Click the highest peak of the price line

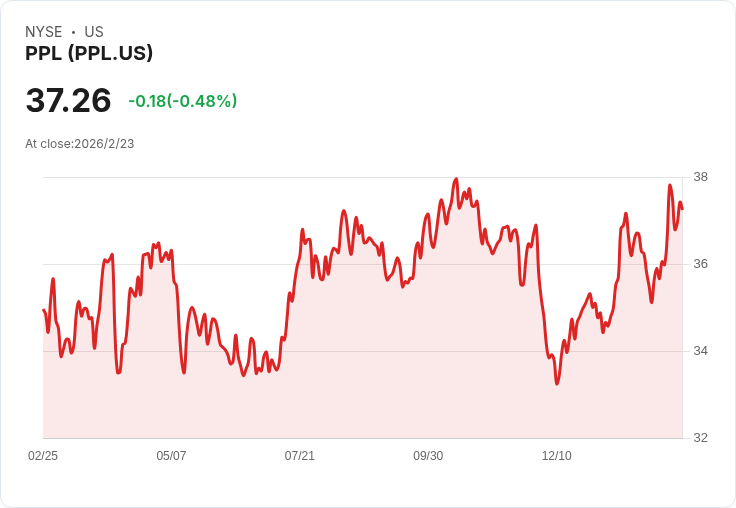456,179
